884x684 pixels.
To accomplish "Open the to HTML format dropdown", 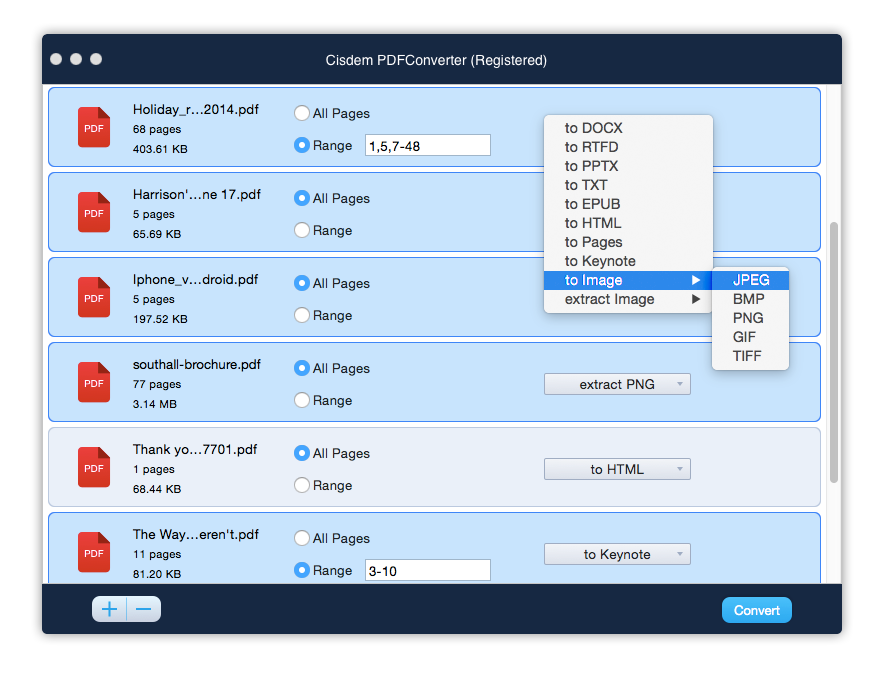I will (x=617, y=470).
